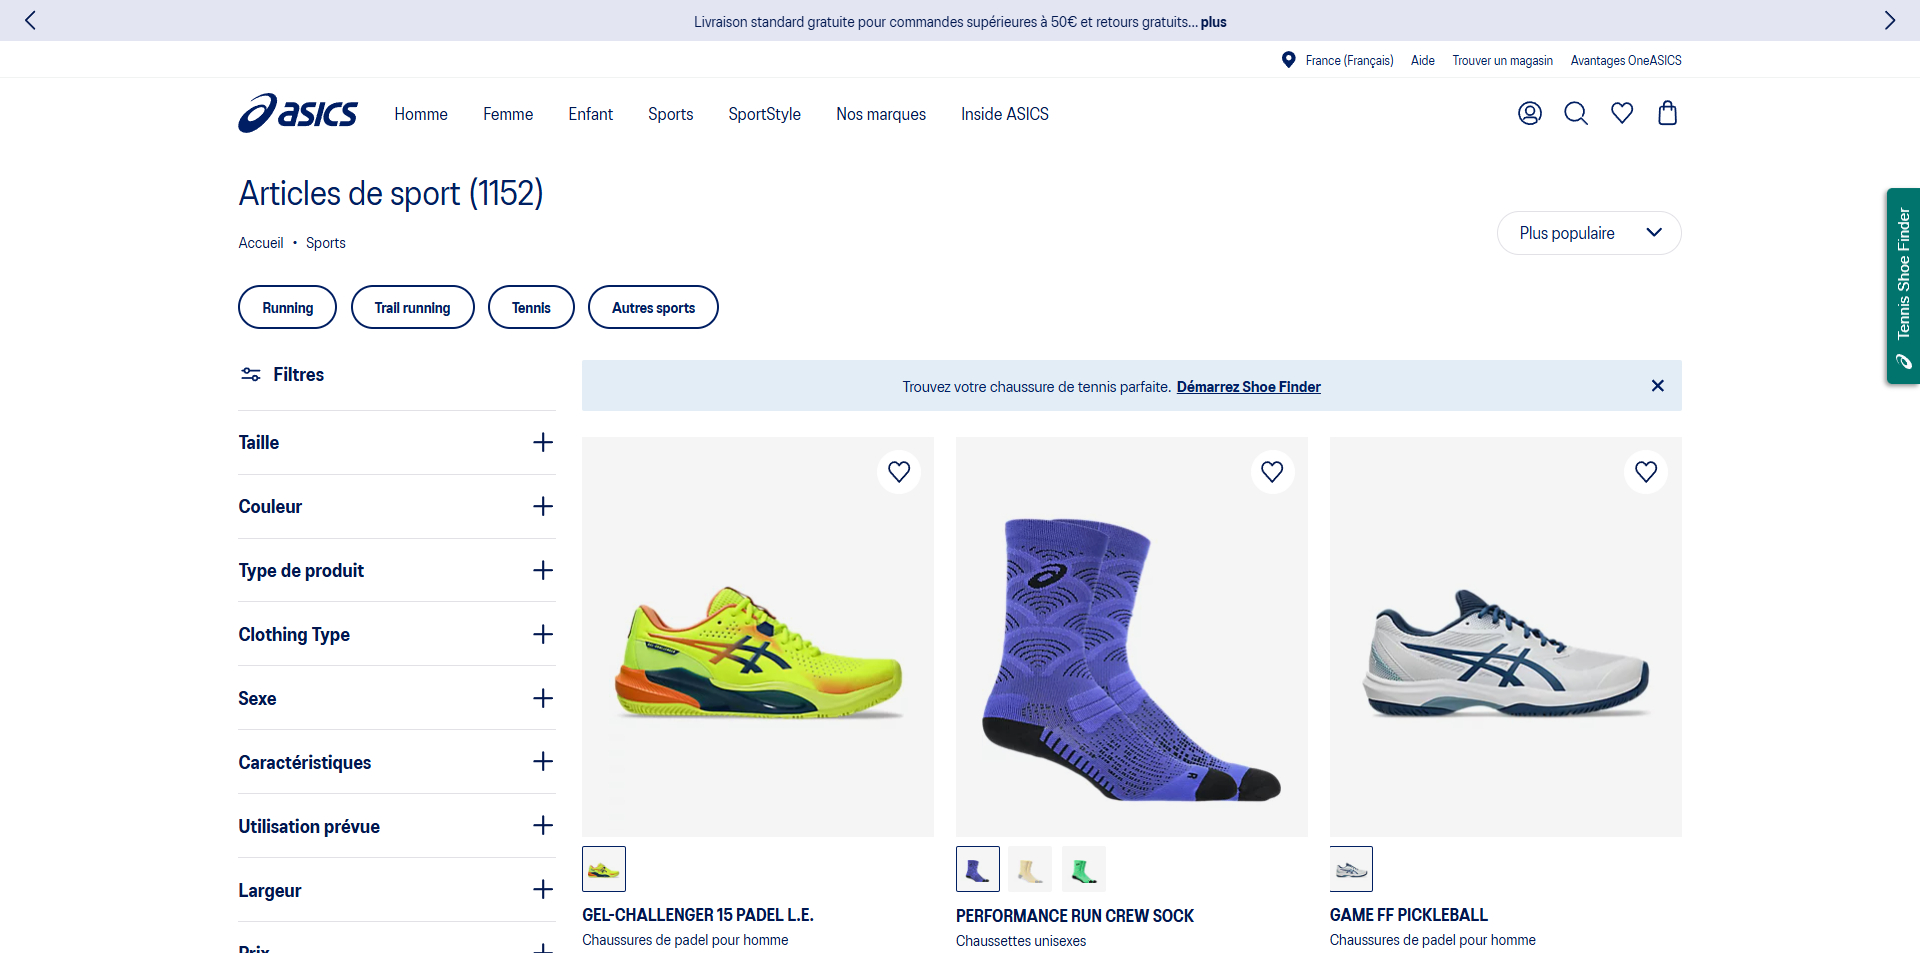This screenshot has height=953, width=1920.
Task: Open PERFORMANCE RUN CREW SOCK title
Action: pyautogui.click(x=1074, y=916)
